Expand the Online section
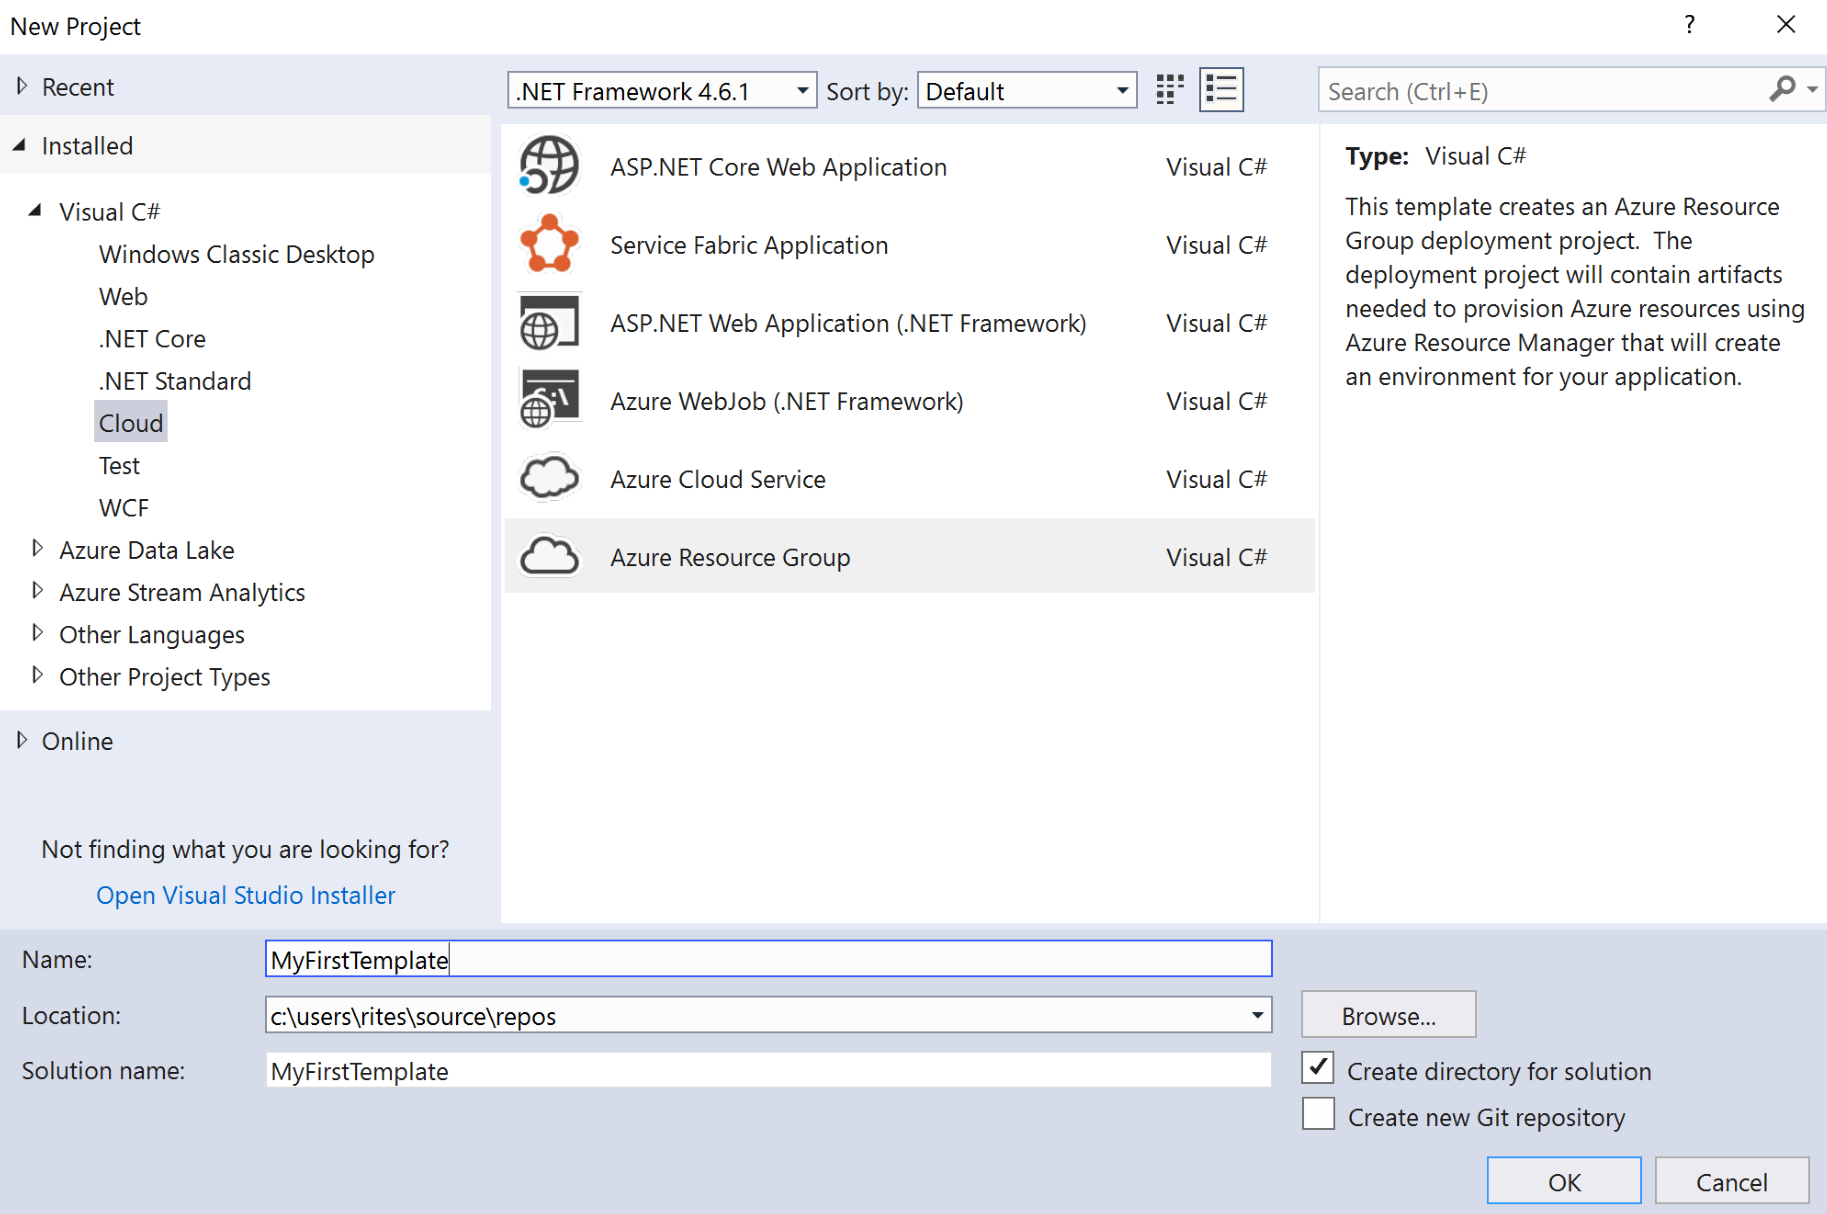The image size is (1827, 1214). [x=22, y=741]
